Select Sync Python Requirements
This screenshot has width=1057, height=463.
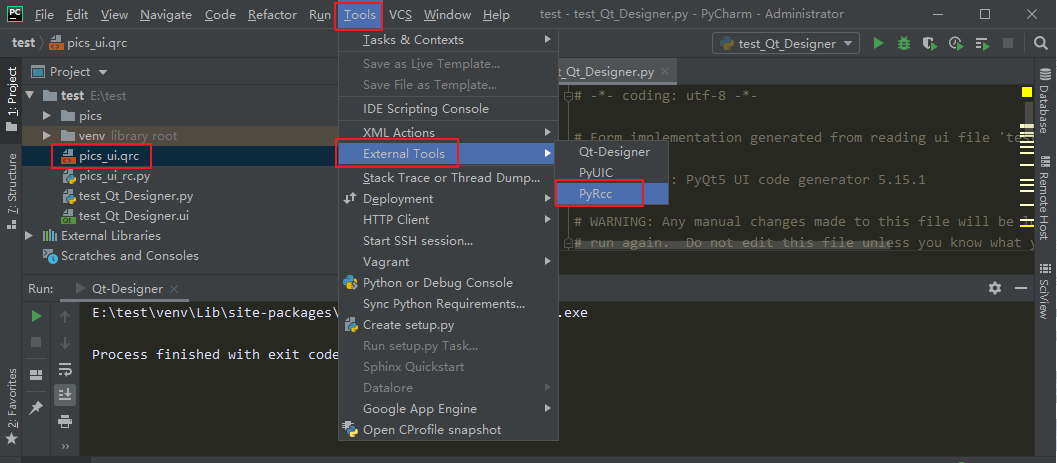pos(448,304)
